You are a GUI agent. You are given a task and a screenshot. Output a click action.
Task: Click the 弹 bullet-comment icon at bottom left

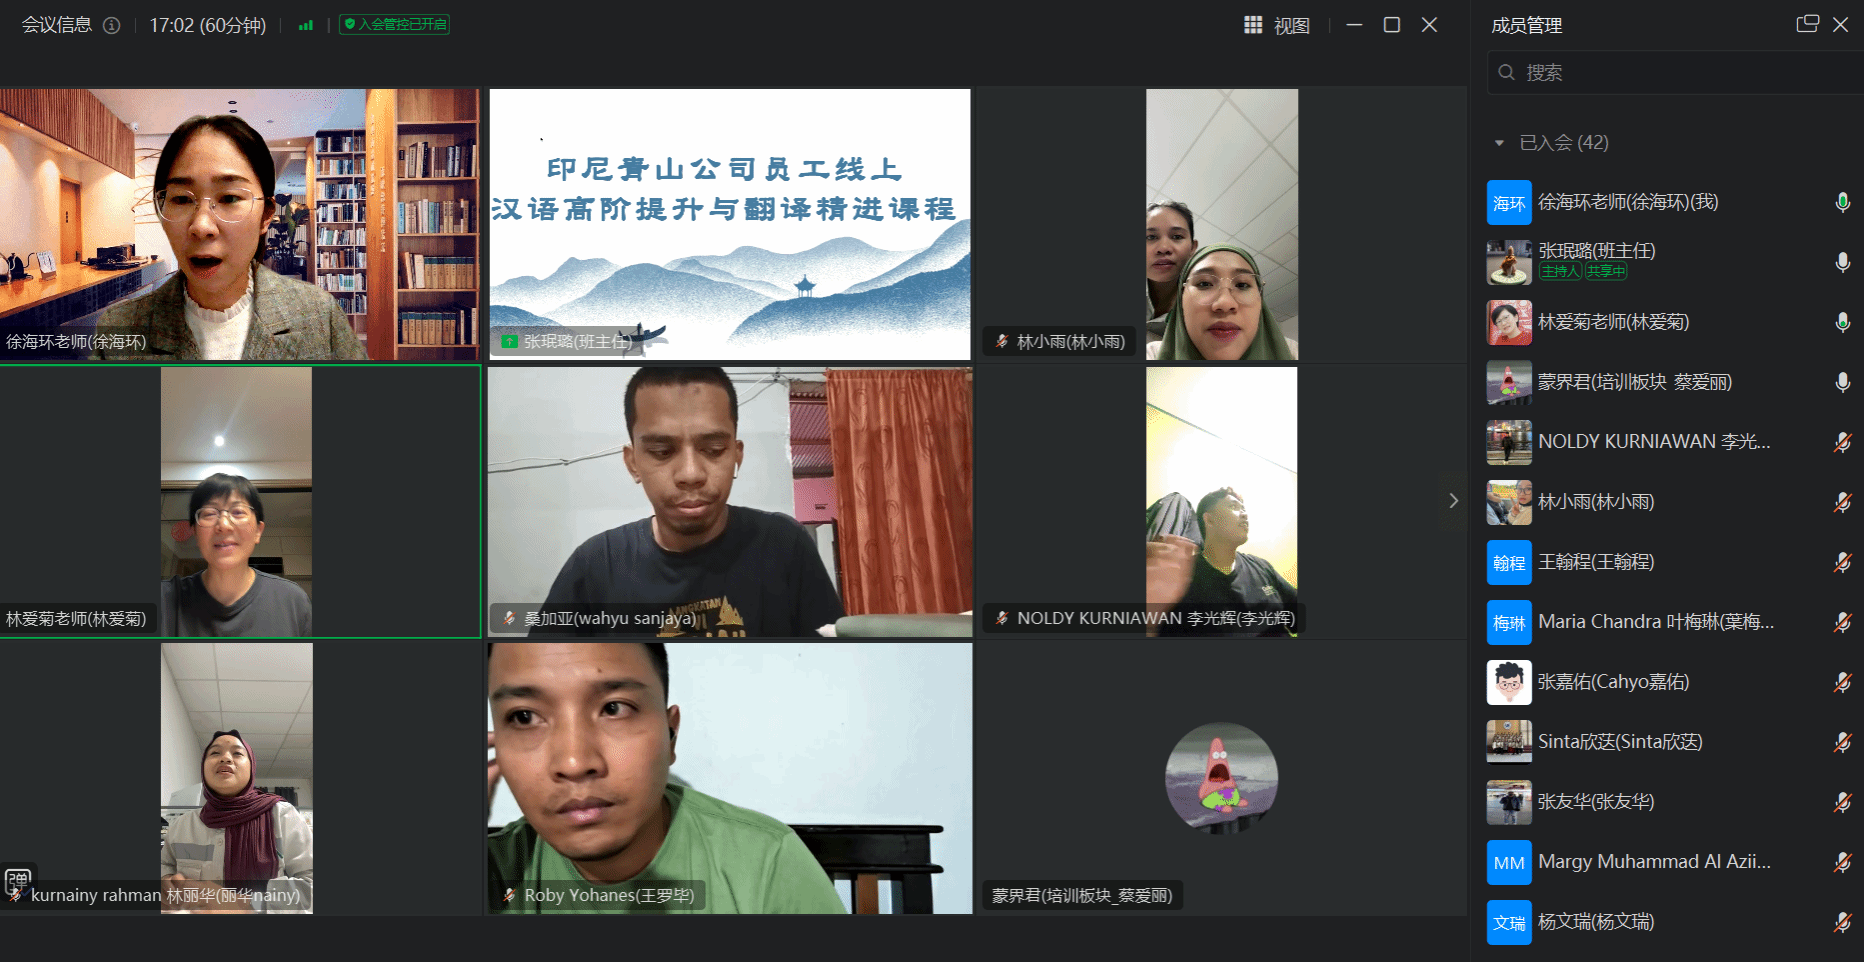(18, 881)
